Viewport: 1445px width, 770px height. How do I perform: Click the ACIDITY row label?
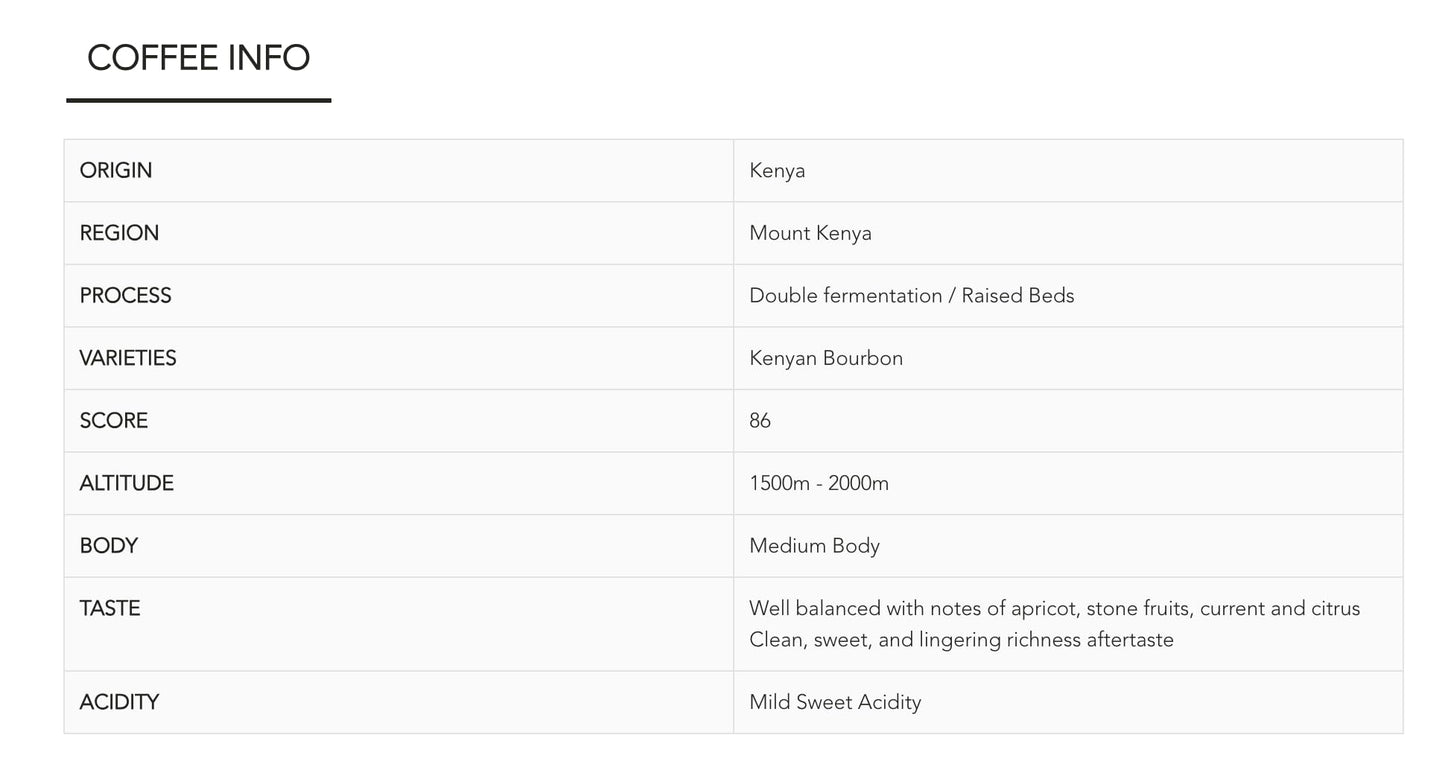[119, 702]
